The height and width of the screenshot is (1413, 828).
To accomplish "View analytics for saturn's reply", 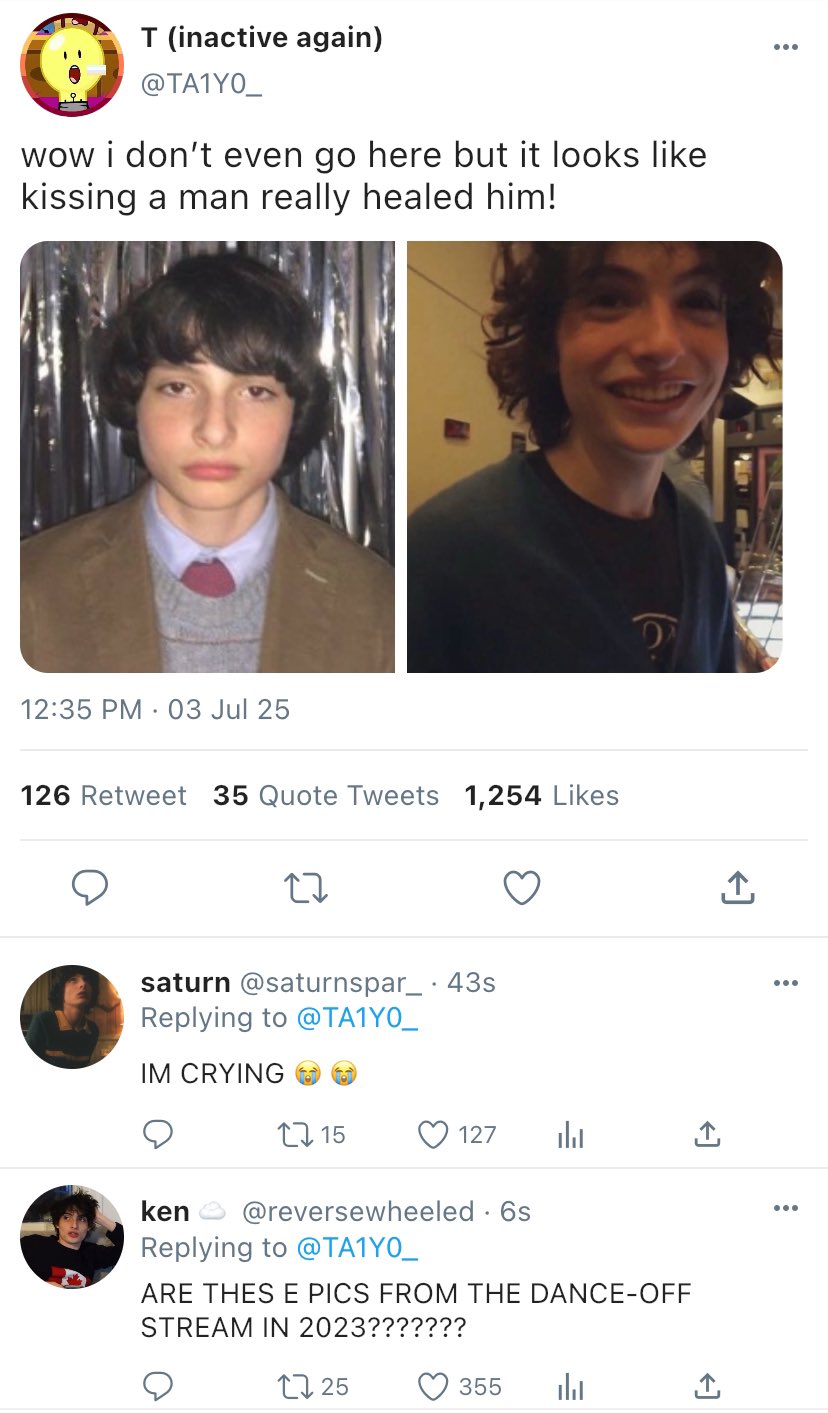I will 569,1135.
